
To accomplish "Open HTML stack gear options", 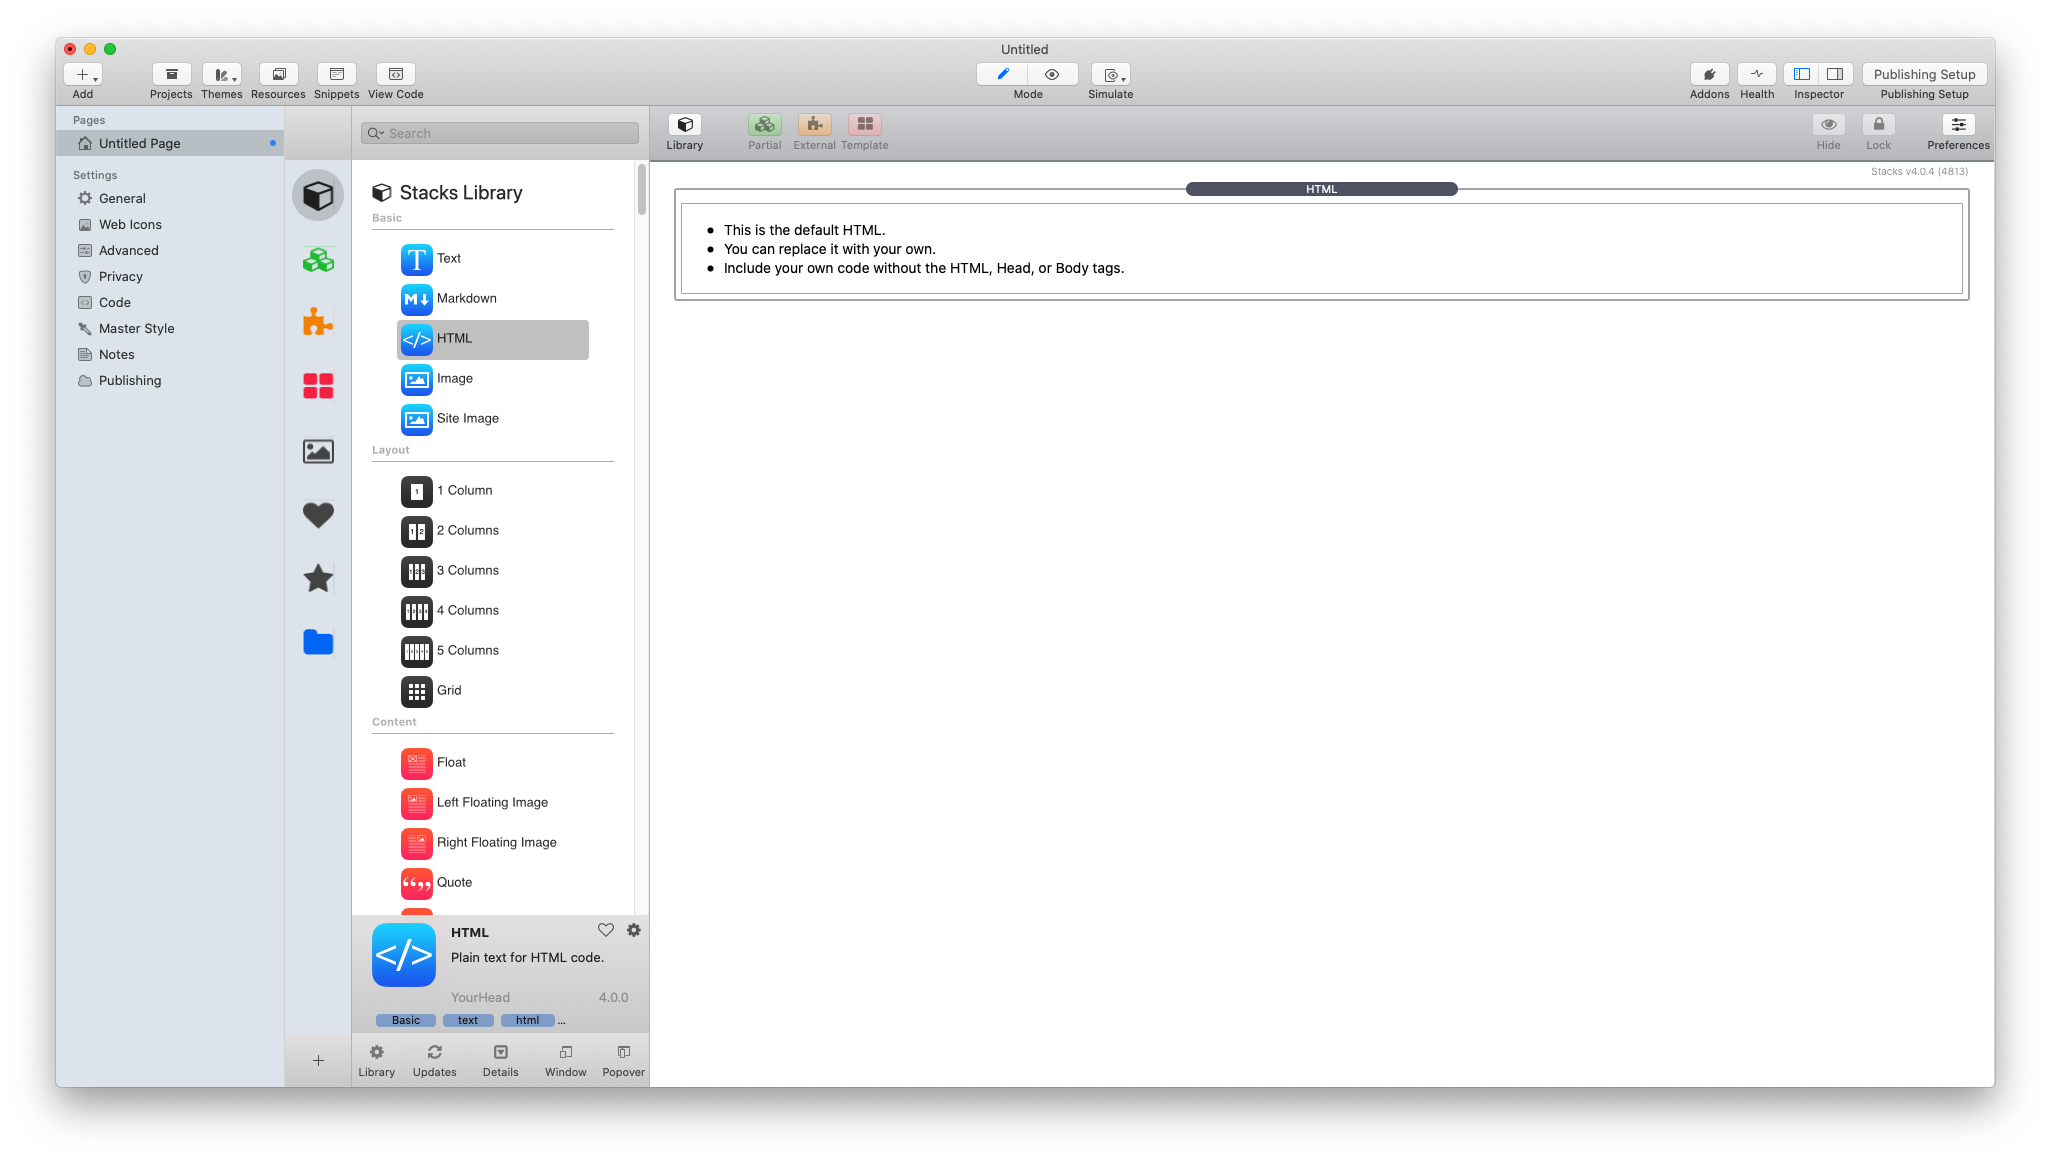I will point(634,930).
